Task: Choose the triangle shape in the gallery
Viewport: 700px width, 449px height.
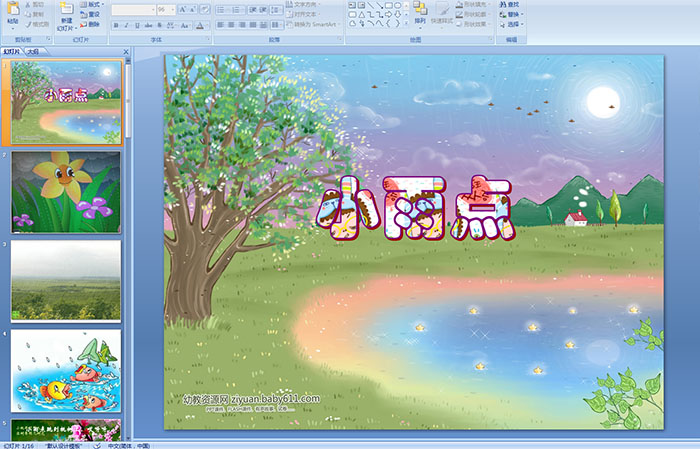Action: point(362,15)
